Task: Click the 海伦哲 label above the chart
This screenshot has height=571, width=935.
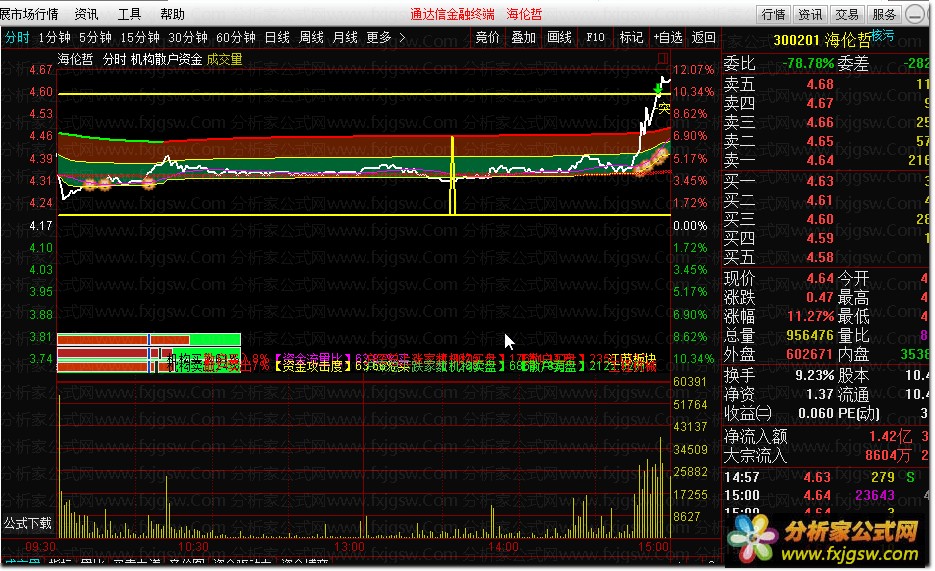Action: [x=75, y=59]
